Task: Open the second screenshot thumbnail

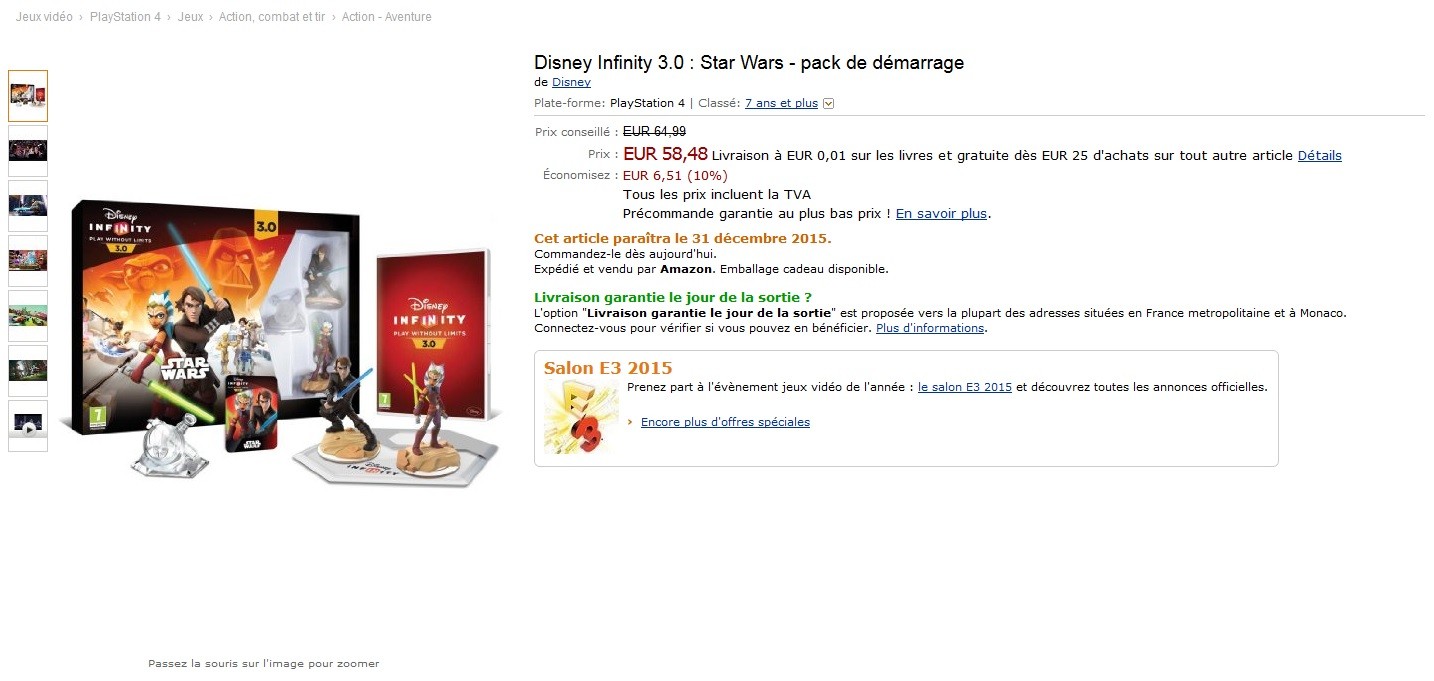Action: pos(28,151)
